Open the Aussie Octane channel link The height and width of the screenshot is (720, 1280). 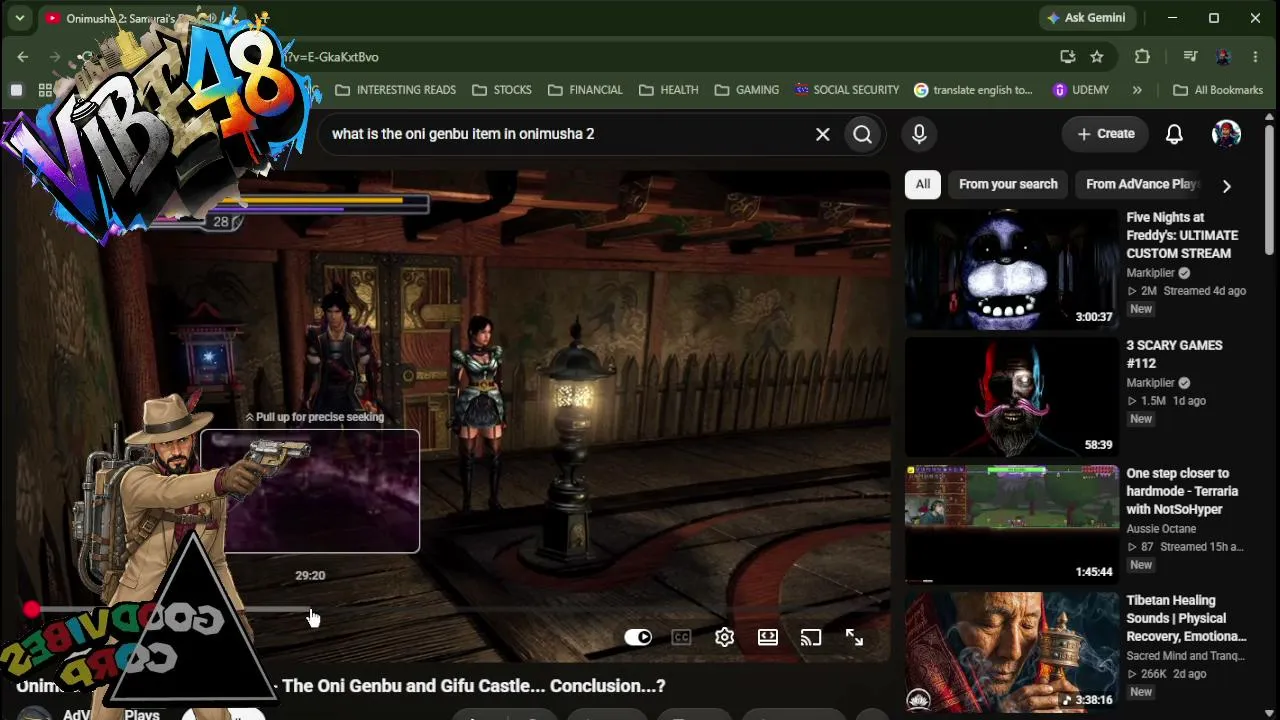tap(1161, 529)
